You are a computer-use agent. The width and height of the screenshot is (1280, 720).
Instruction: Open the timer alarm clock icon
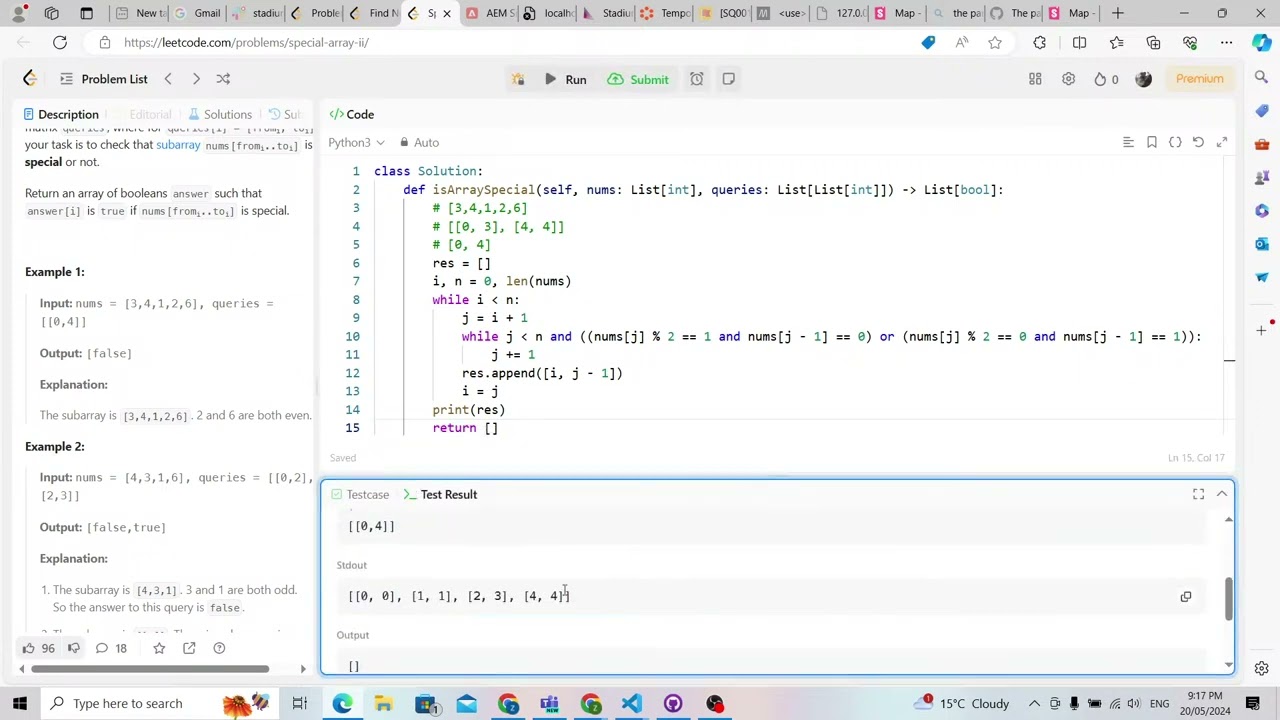point(697,79)
